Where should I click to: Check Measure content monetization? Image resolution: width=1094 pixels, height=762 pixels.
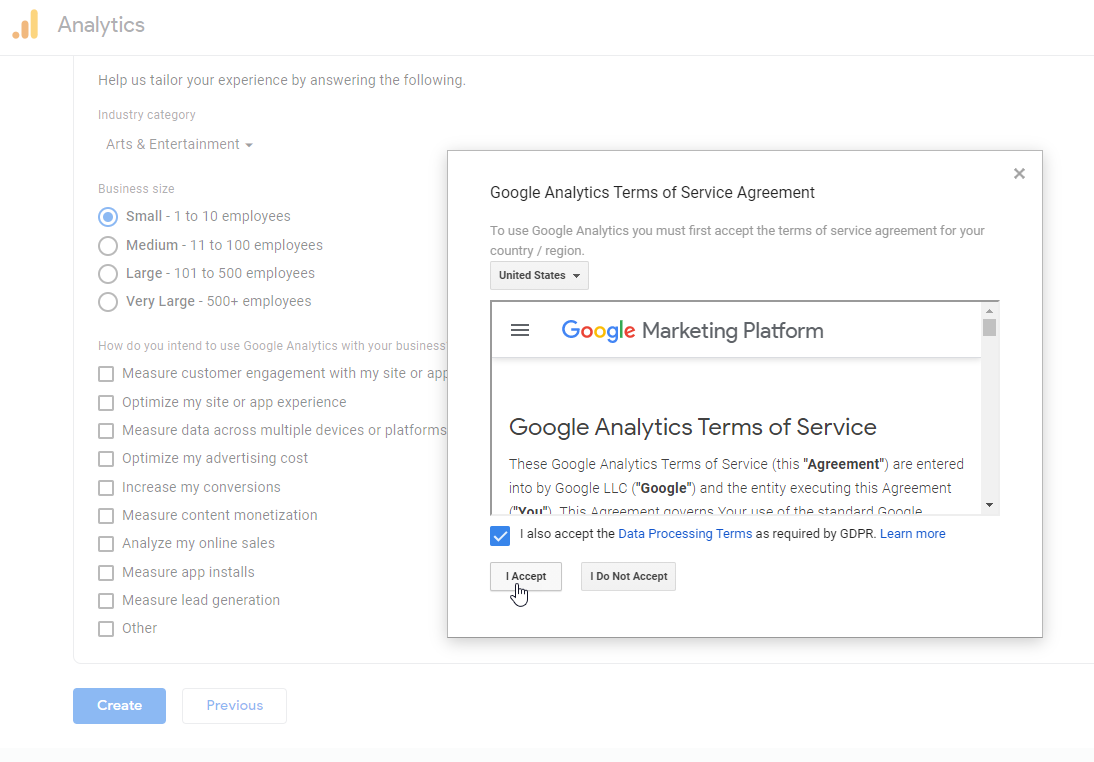tap(106, 516)
